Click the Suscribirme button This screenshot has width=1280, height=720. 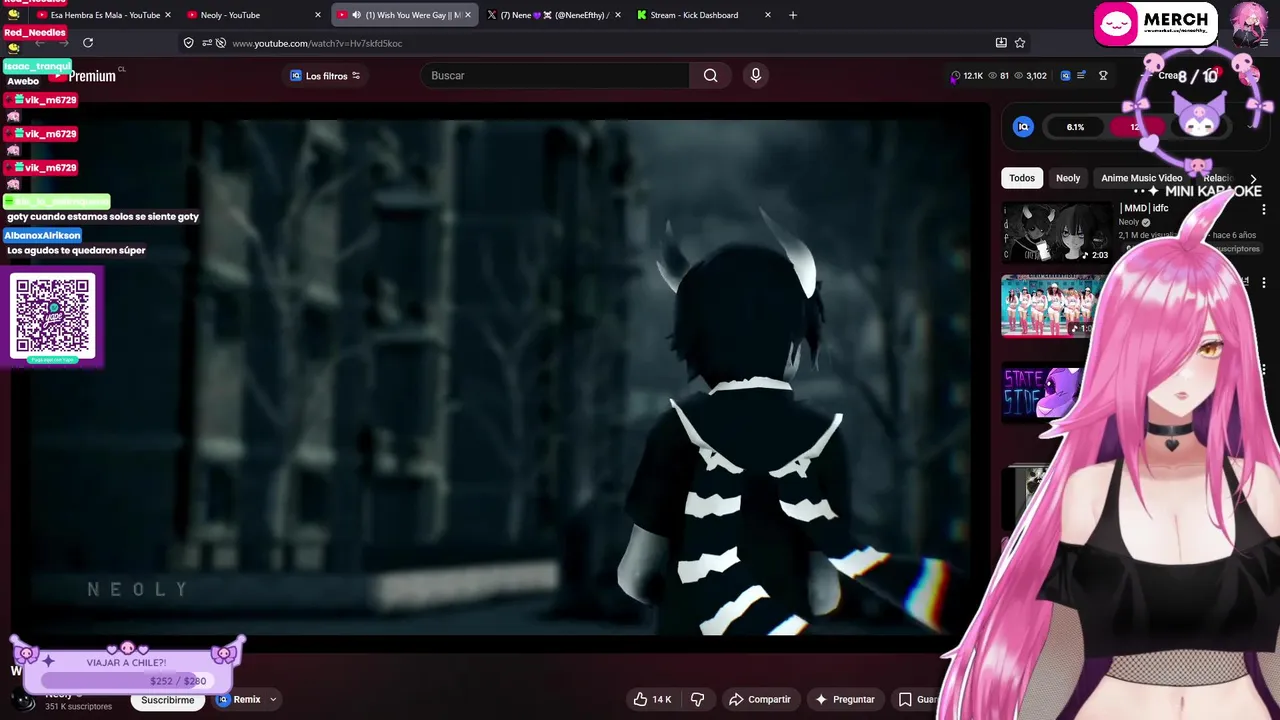coord(168,700)
